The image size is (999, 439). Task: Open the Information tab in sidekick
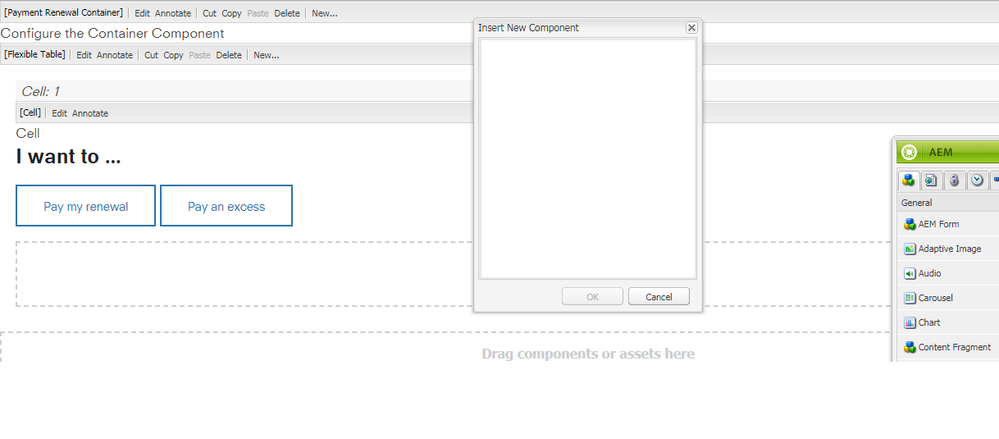(x=955, y=180)
